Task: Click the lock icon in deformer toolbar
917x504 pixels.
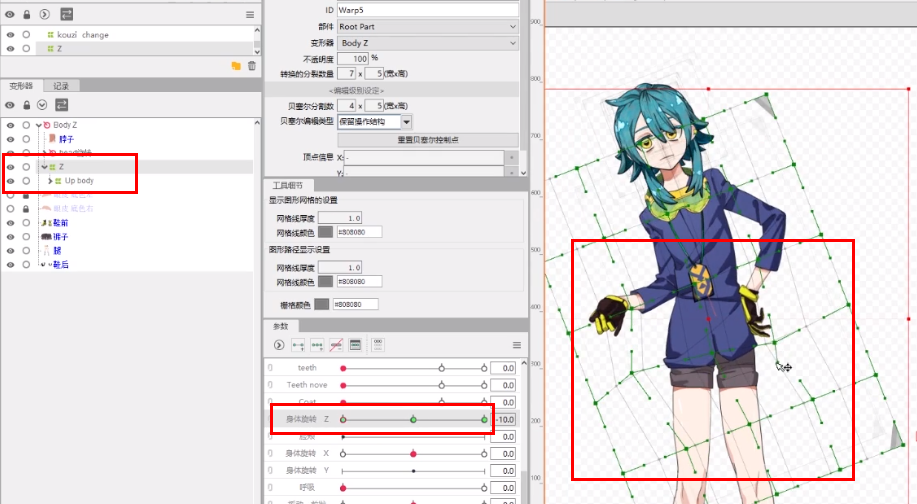Action: tap(26, 105)
